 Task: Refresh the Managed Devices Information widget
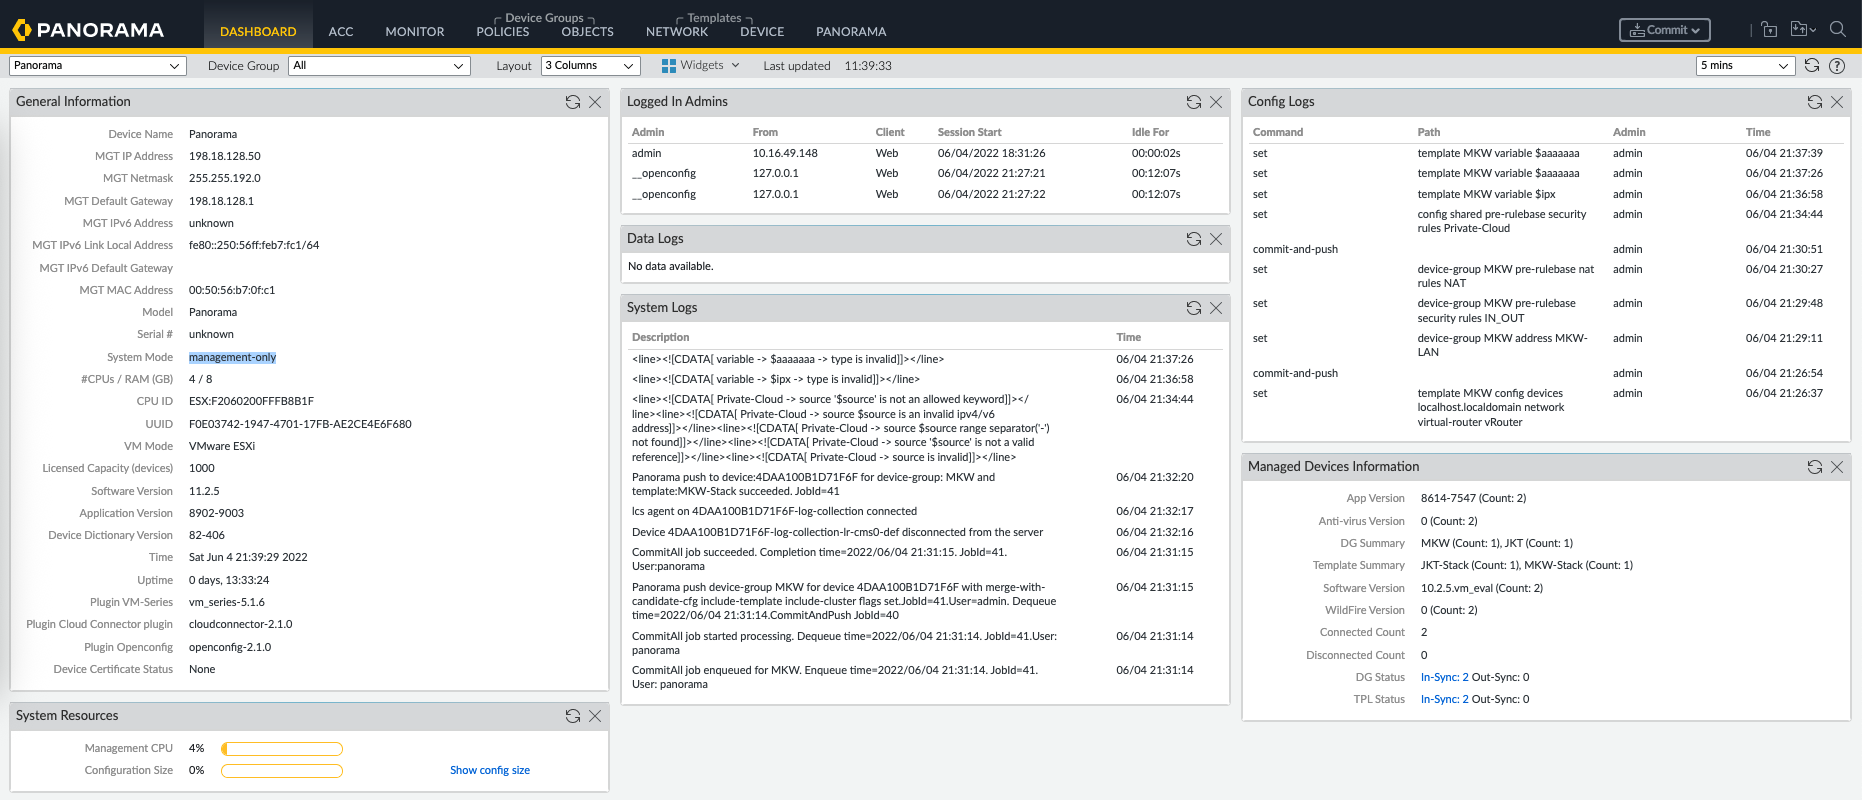[x=1815, y=467]
